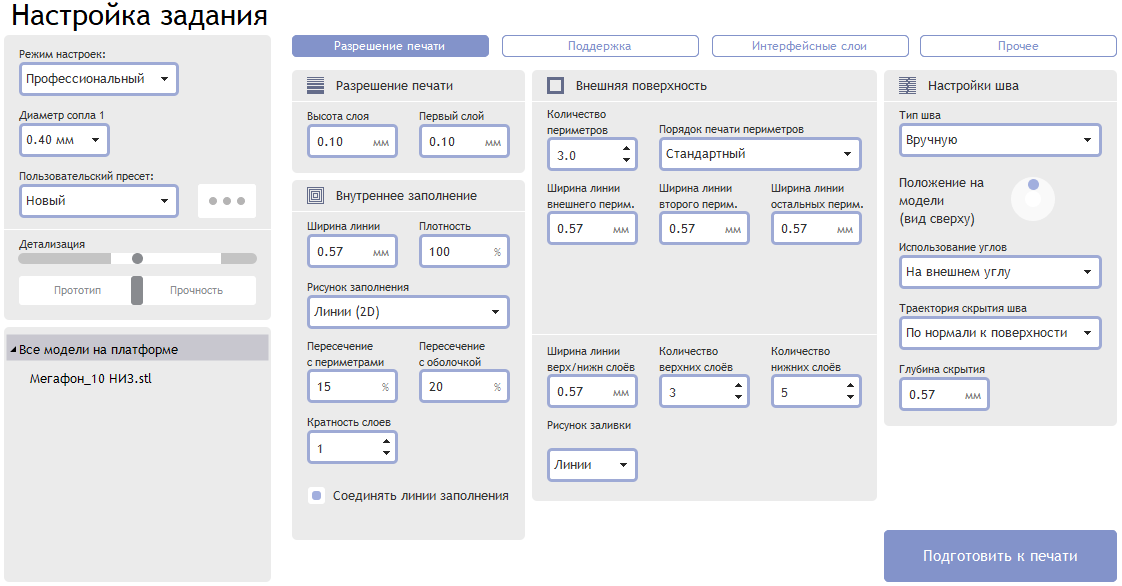Select the Прототип mode option
Viewport: 1122px width, 586px height.
77,290
